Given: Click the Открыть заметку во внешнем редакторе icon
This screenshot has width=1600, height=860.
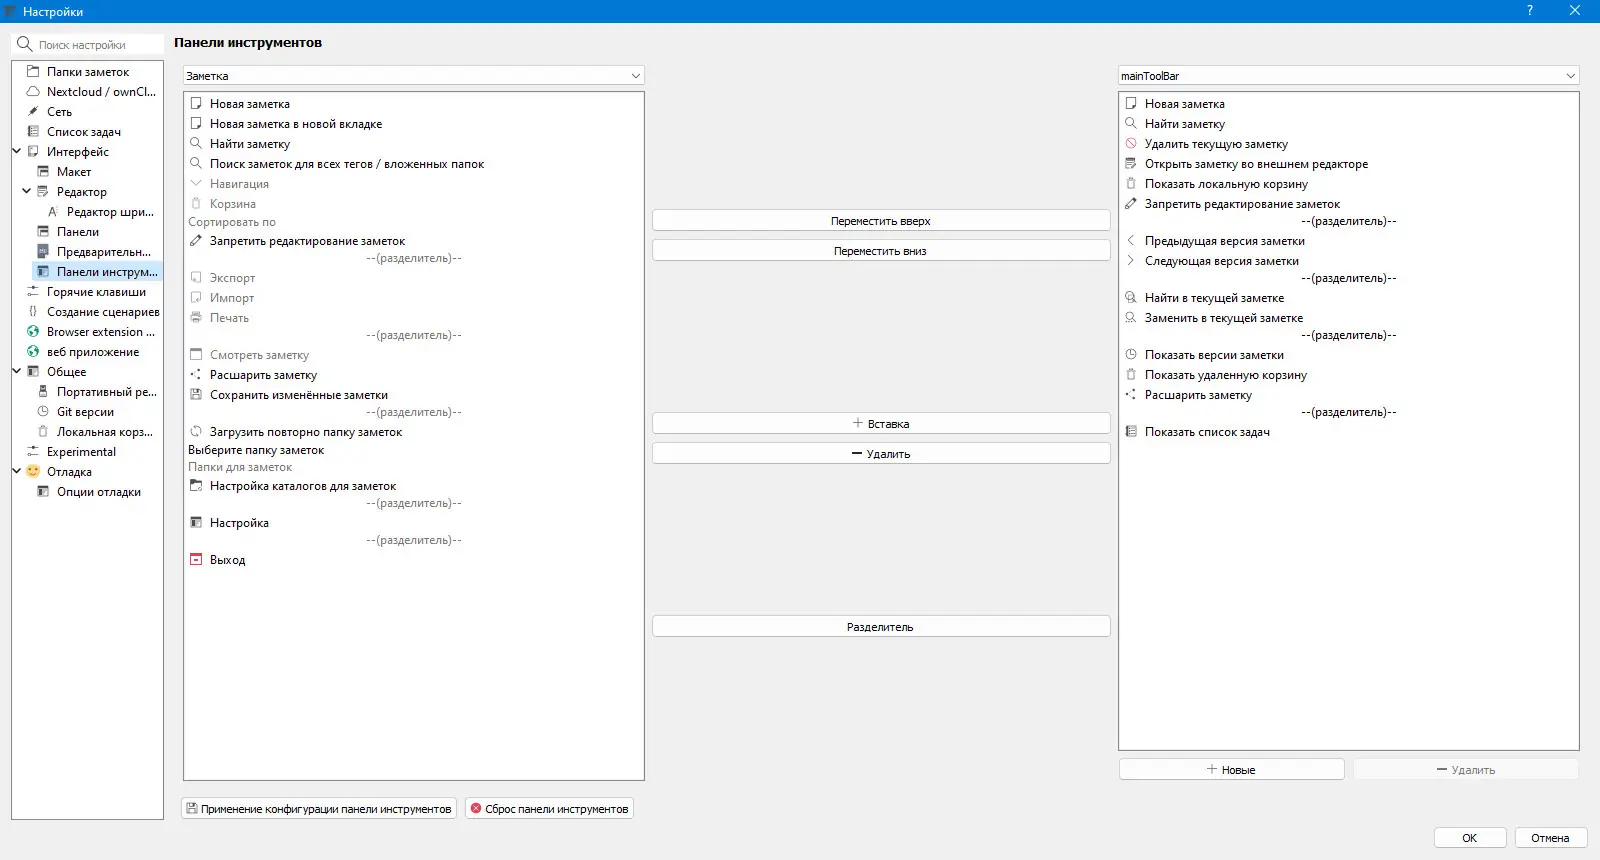Looking at the screenshot, I should point(1131,164).
